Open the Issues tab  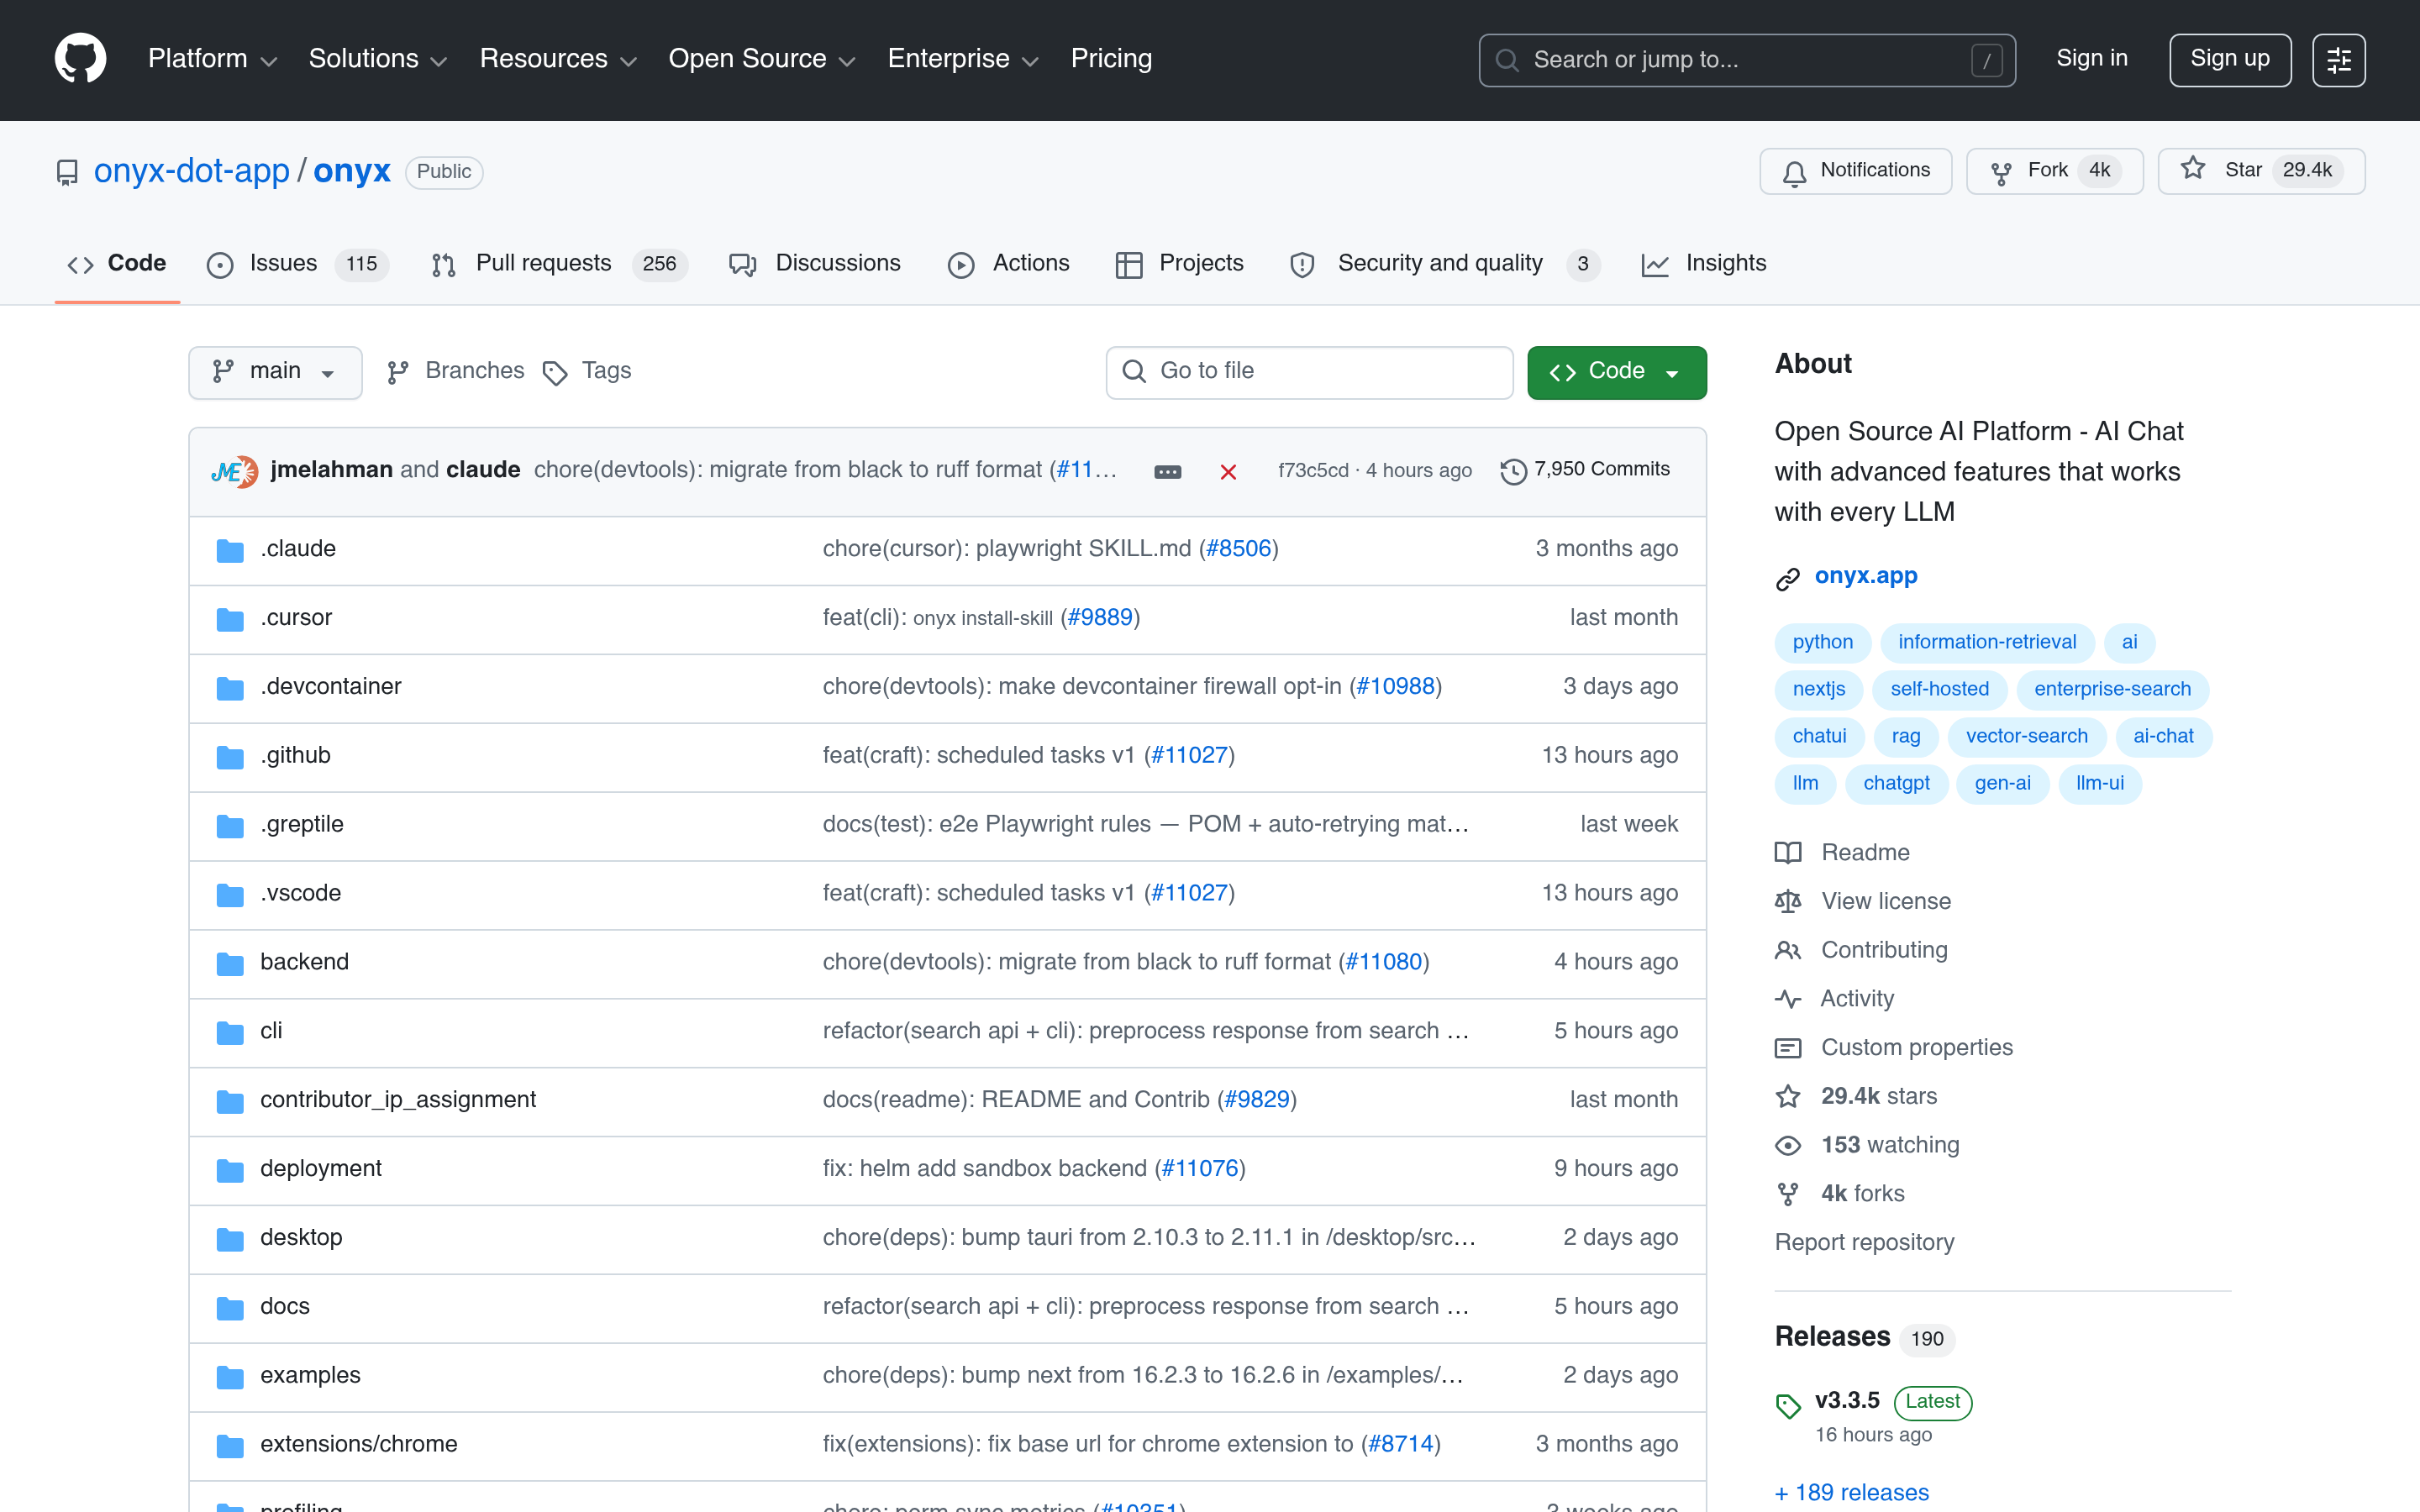pos(297,264)
